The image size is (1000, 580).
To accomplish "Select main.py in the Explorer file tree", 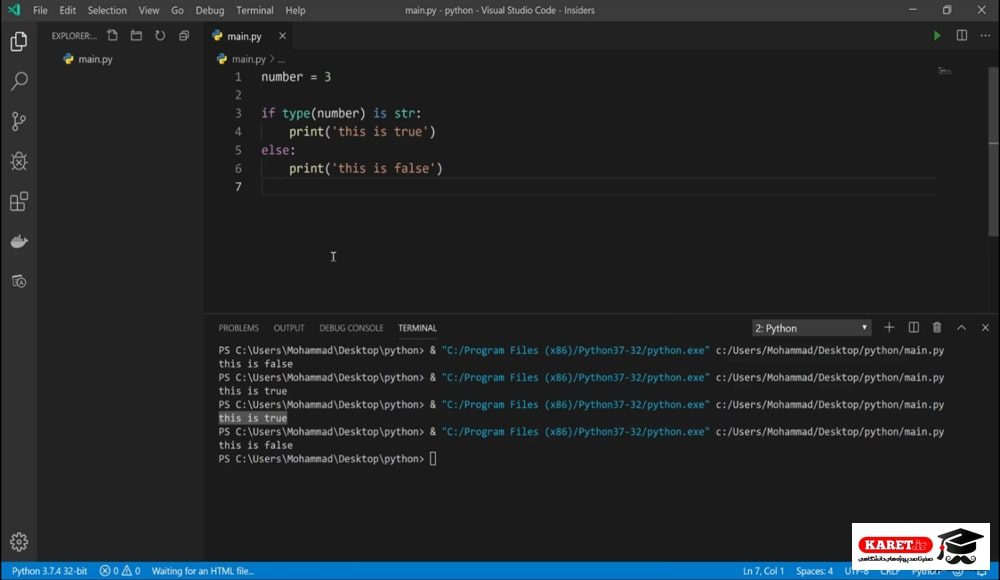I will coord(95,59).
